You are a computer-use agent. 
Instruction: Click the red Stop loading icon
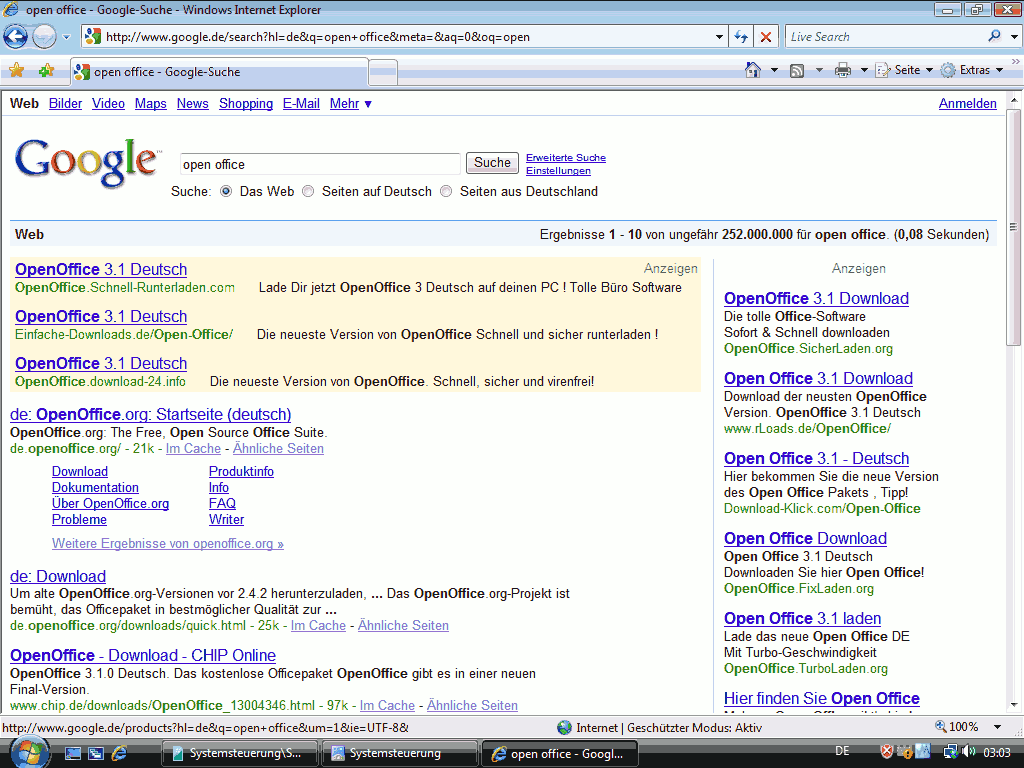click(766, 37)
